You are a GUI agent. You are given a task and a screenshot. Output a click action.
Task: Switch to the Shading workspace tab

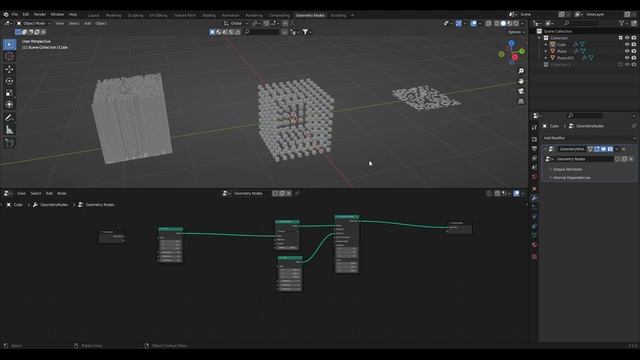pyautogui.click(x=209, y=15)
